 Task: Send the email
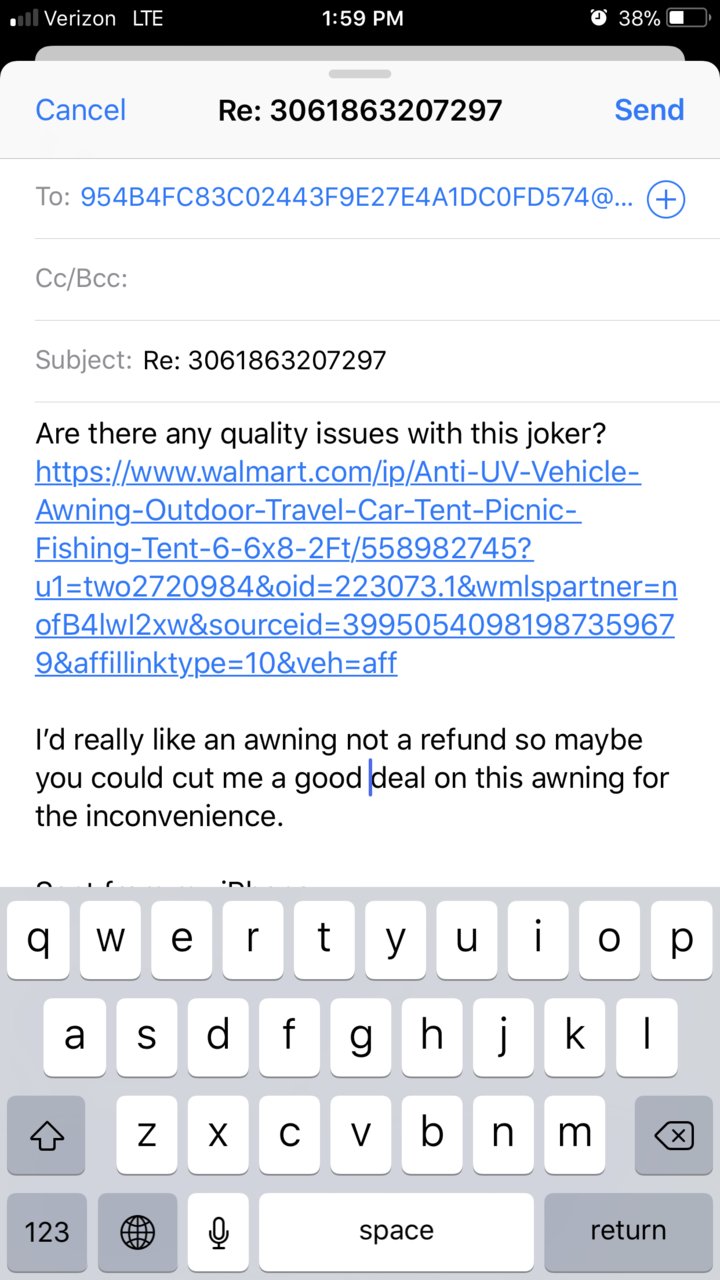(x=649, y=109)
